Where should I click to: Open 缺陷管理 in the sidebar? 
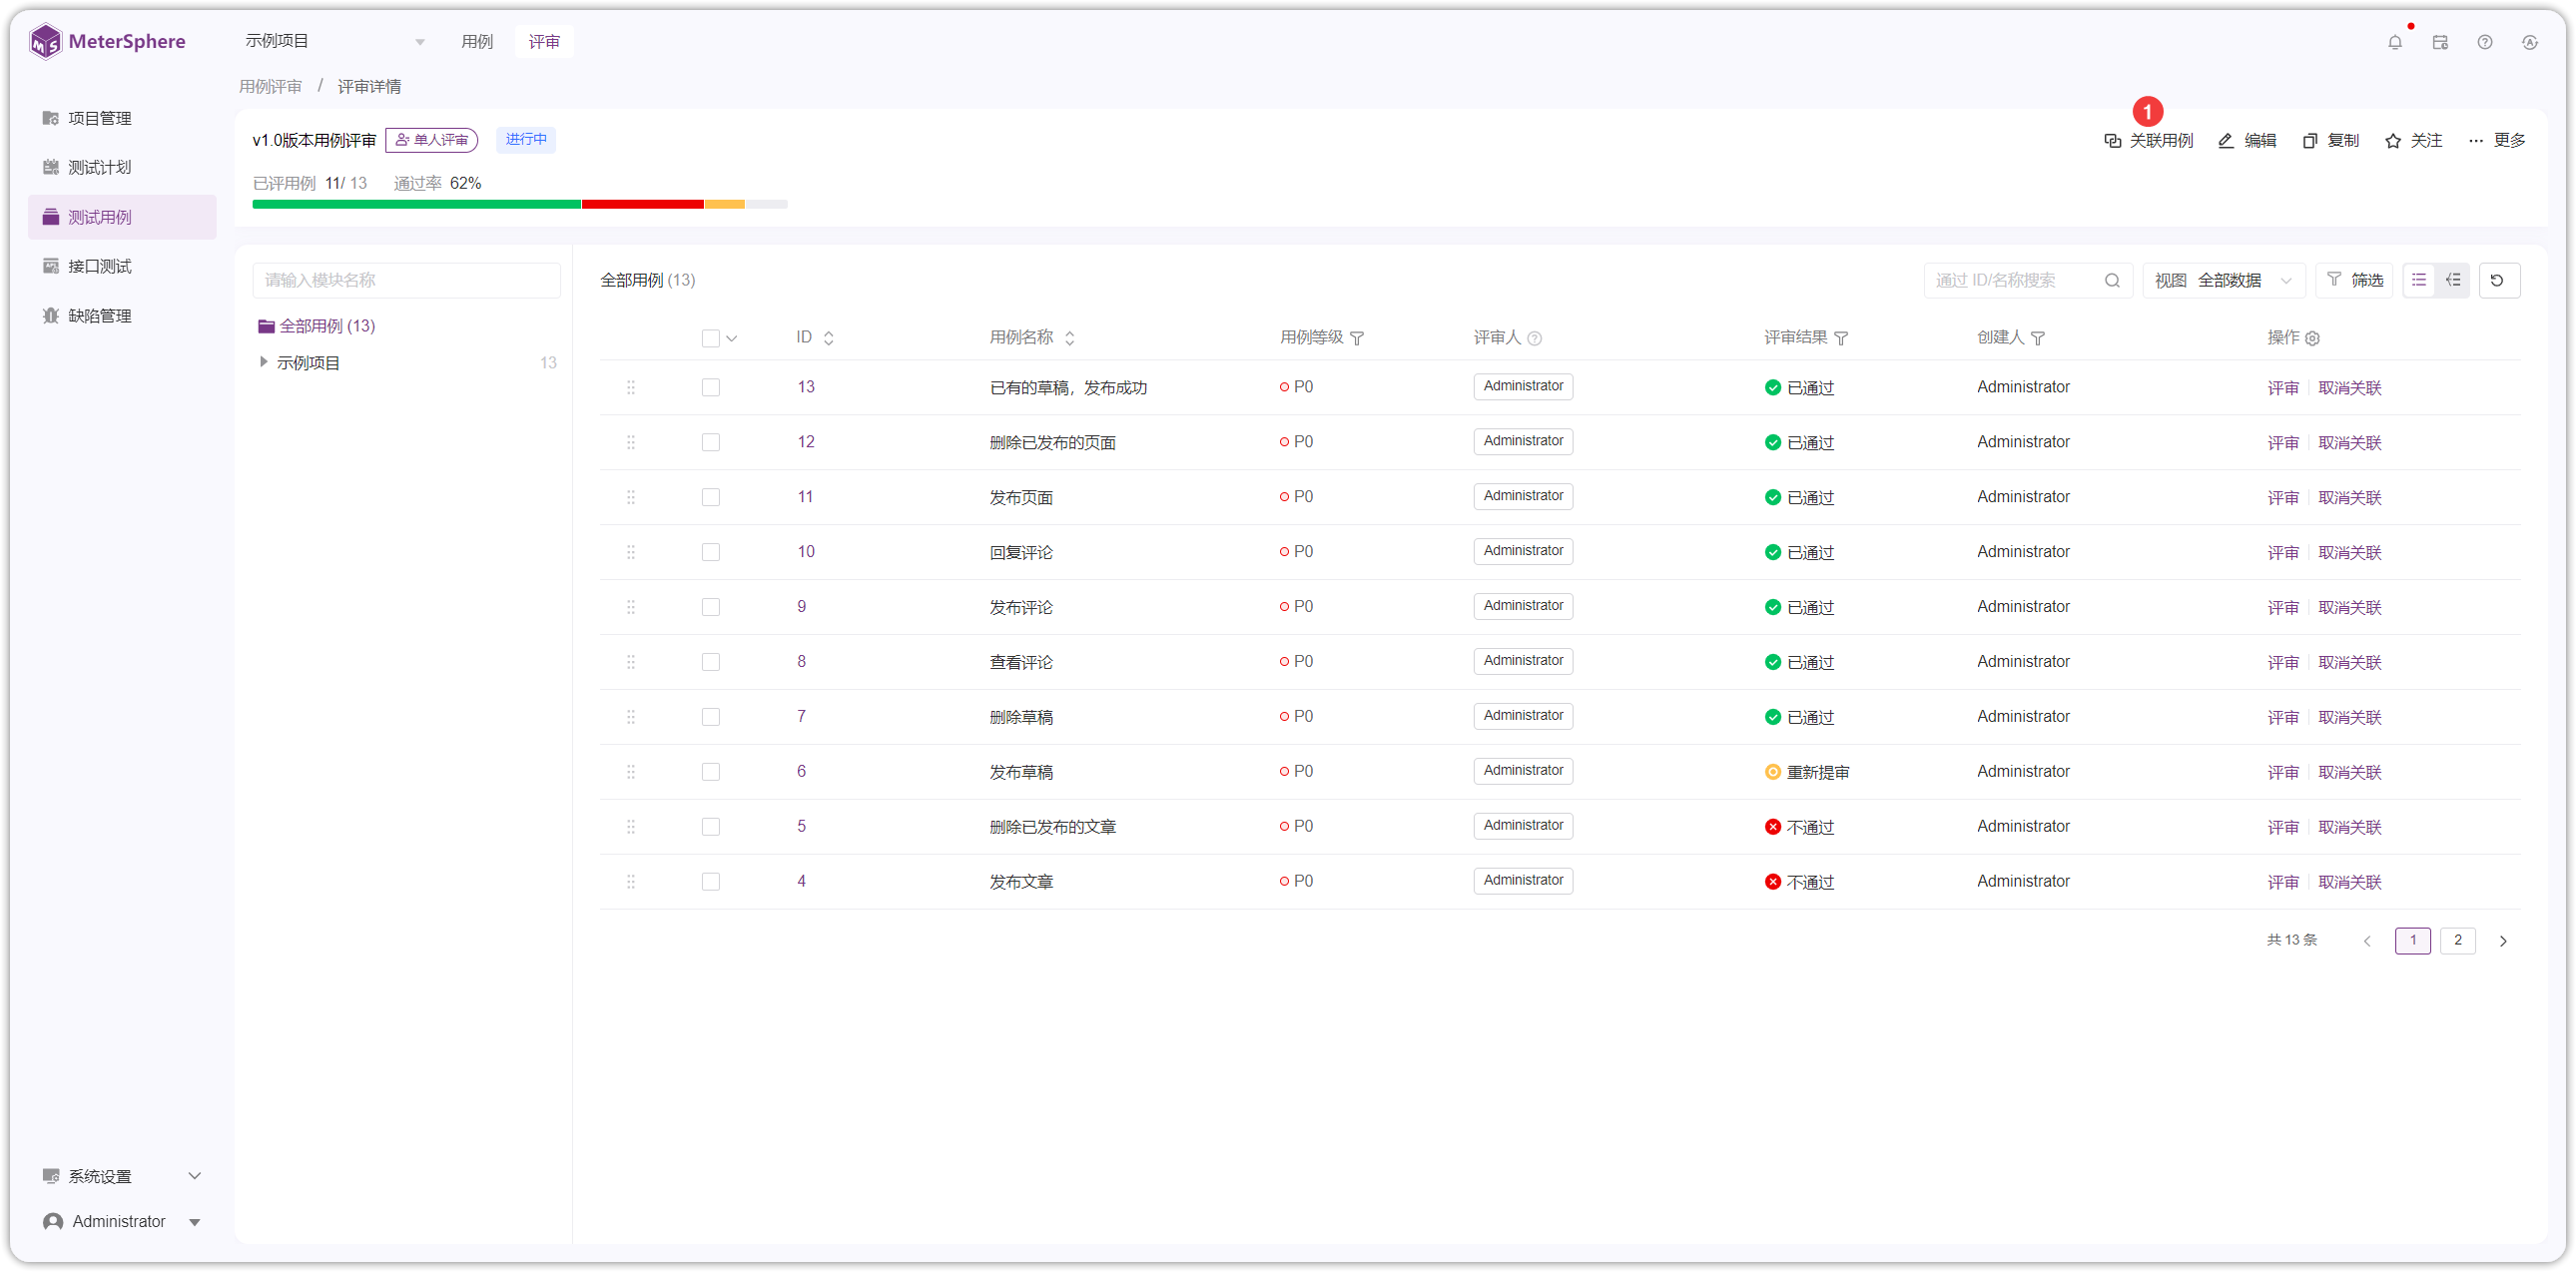click(x=122, y=316)
